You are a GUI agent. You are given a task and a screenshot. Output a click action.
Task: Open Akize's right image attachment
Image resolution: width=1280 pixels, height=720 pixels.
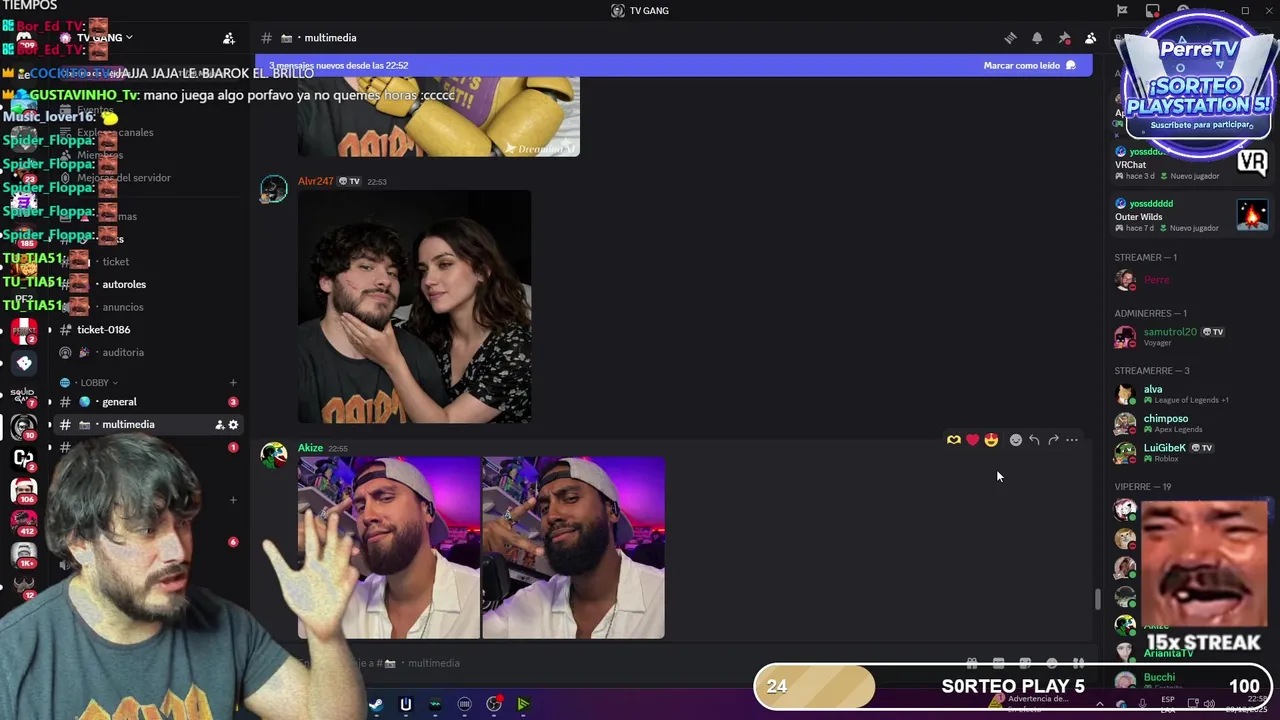tap(573, 548)
